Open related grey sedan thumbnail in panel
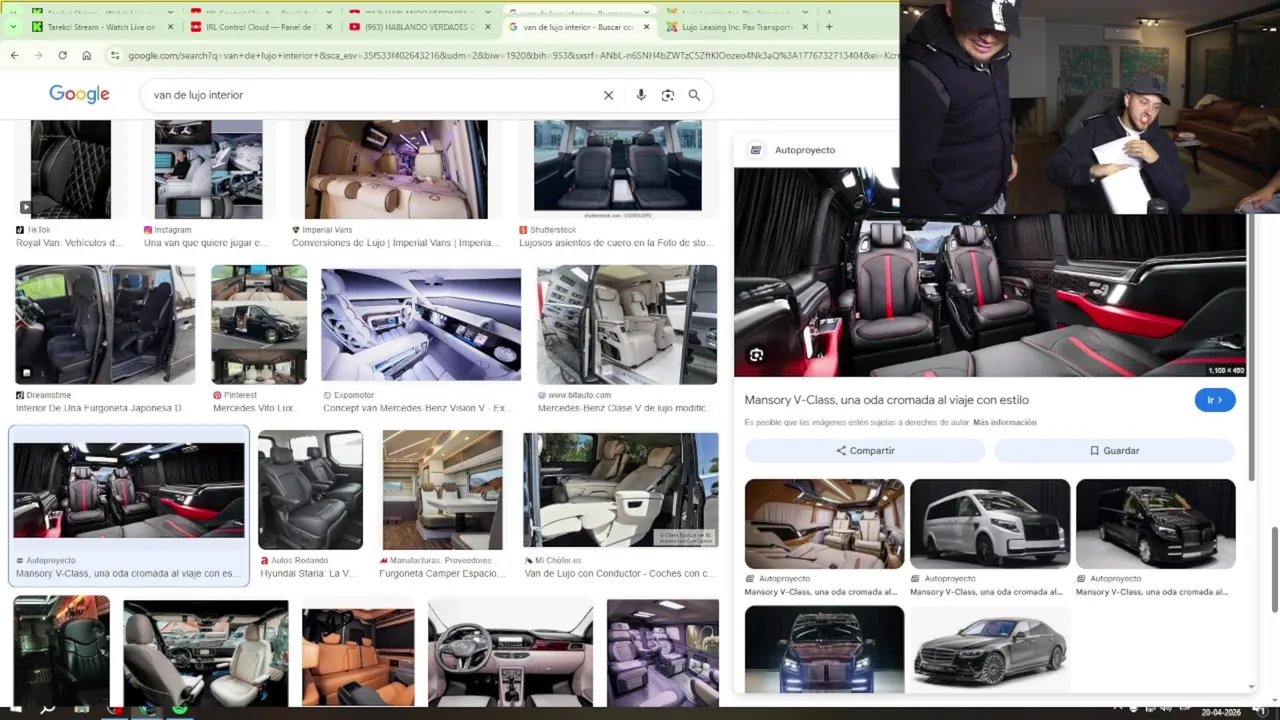This screenshot has height=720, width=1280. coord(990,649)
